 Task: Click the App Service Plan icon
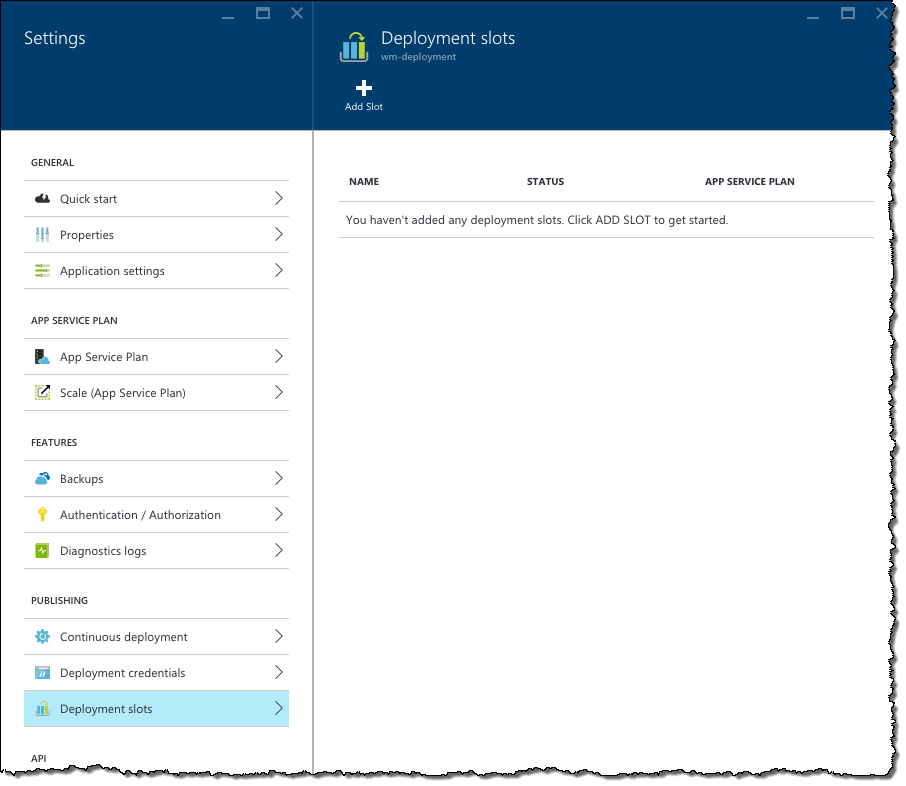pyautogui.click(x=42, y=358)
